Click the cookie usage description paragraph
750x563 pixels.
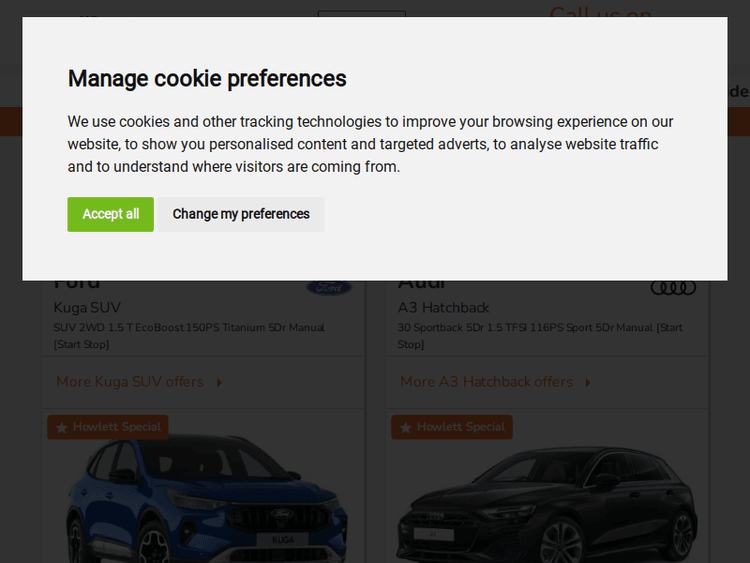tap(370, 144)
